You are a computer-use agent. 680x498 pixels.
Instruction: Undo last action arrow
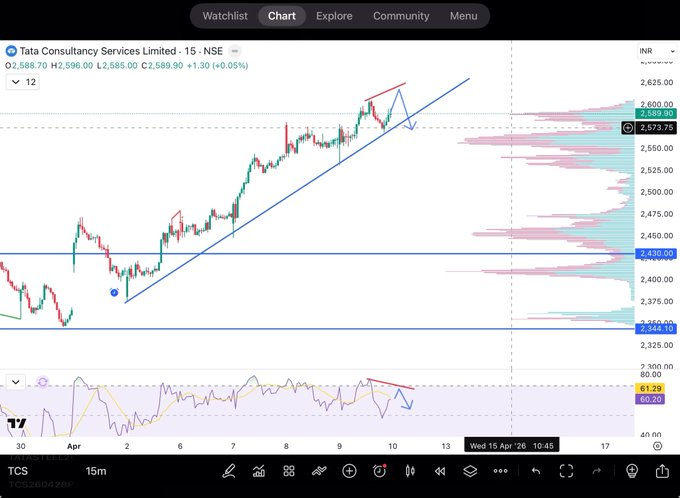pyautogui.click(x=536, y=471)
